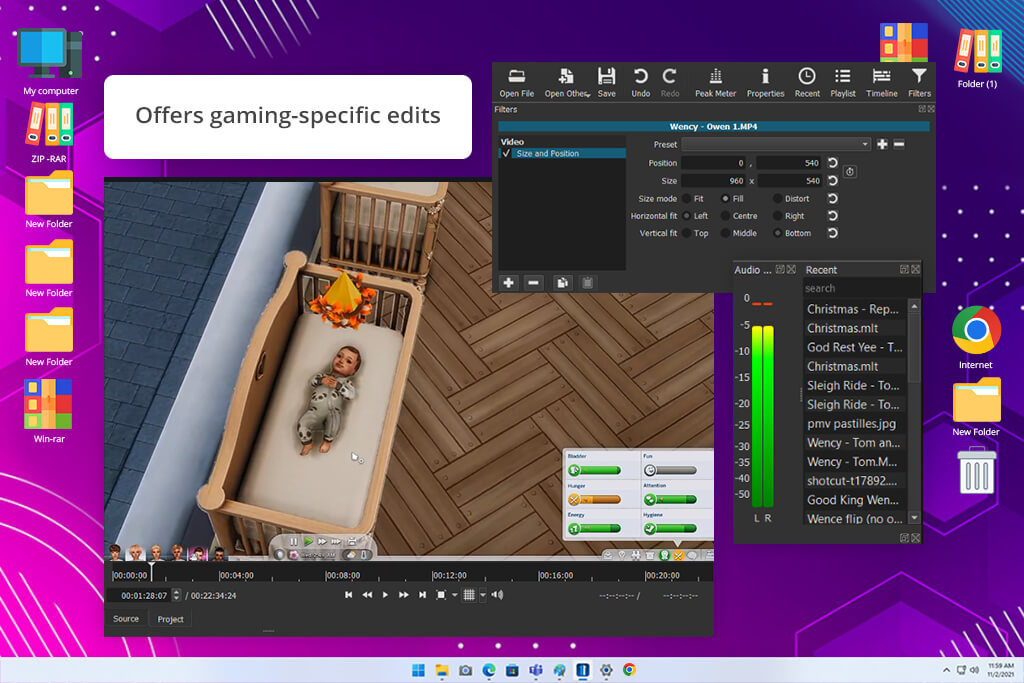
Task: Click the timecode stepper arrows
Action: point(176,595)
